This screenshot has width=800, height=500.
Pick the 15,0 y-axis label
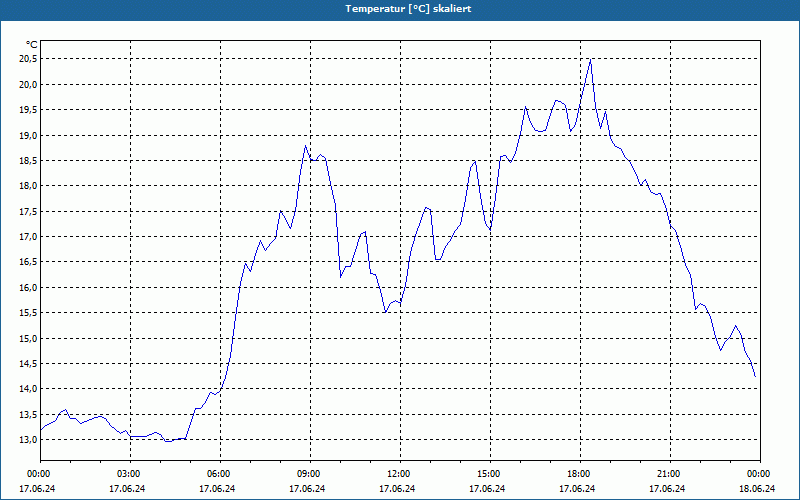click(29, 339)
